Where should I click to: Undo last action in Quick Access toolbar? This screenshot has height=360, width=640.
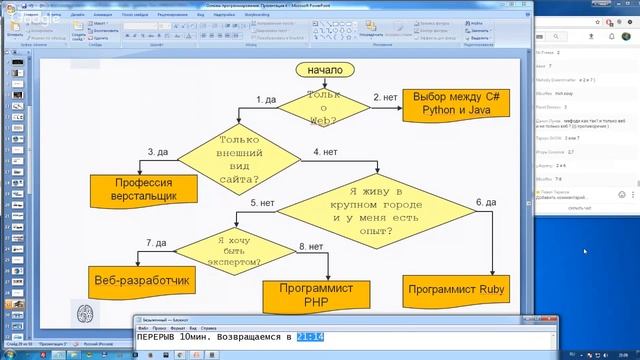(31, 6)
